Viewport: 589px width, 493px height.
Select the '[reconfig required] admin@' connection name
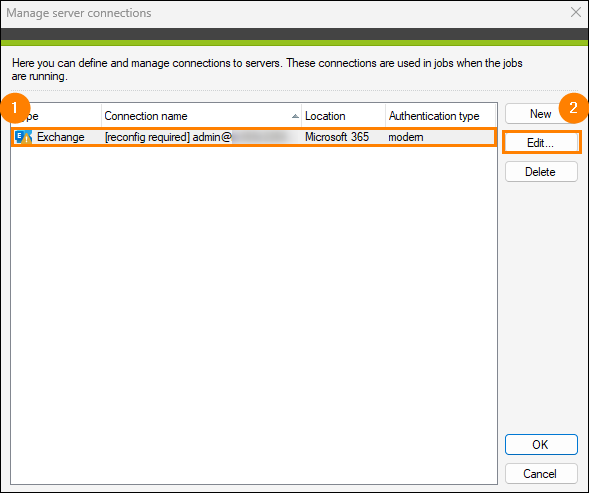click(168, 137)
